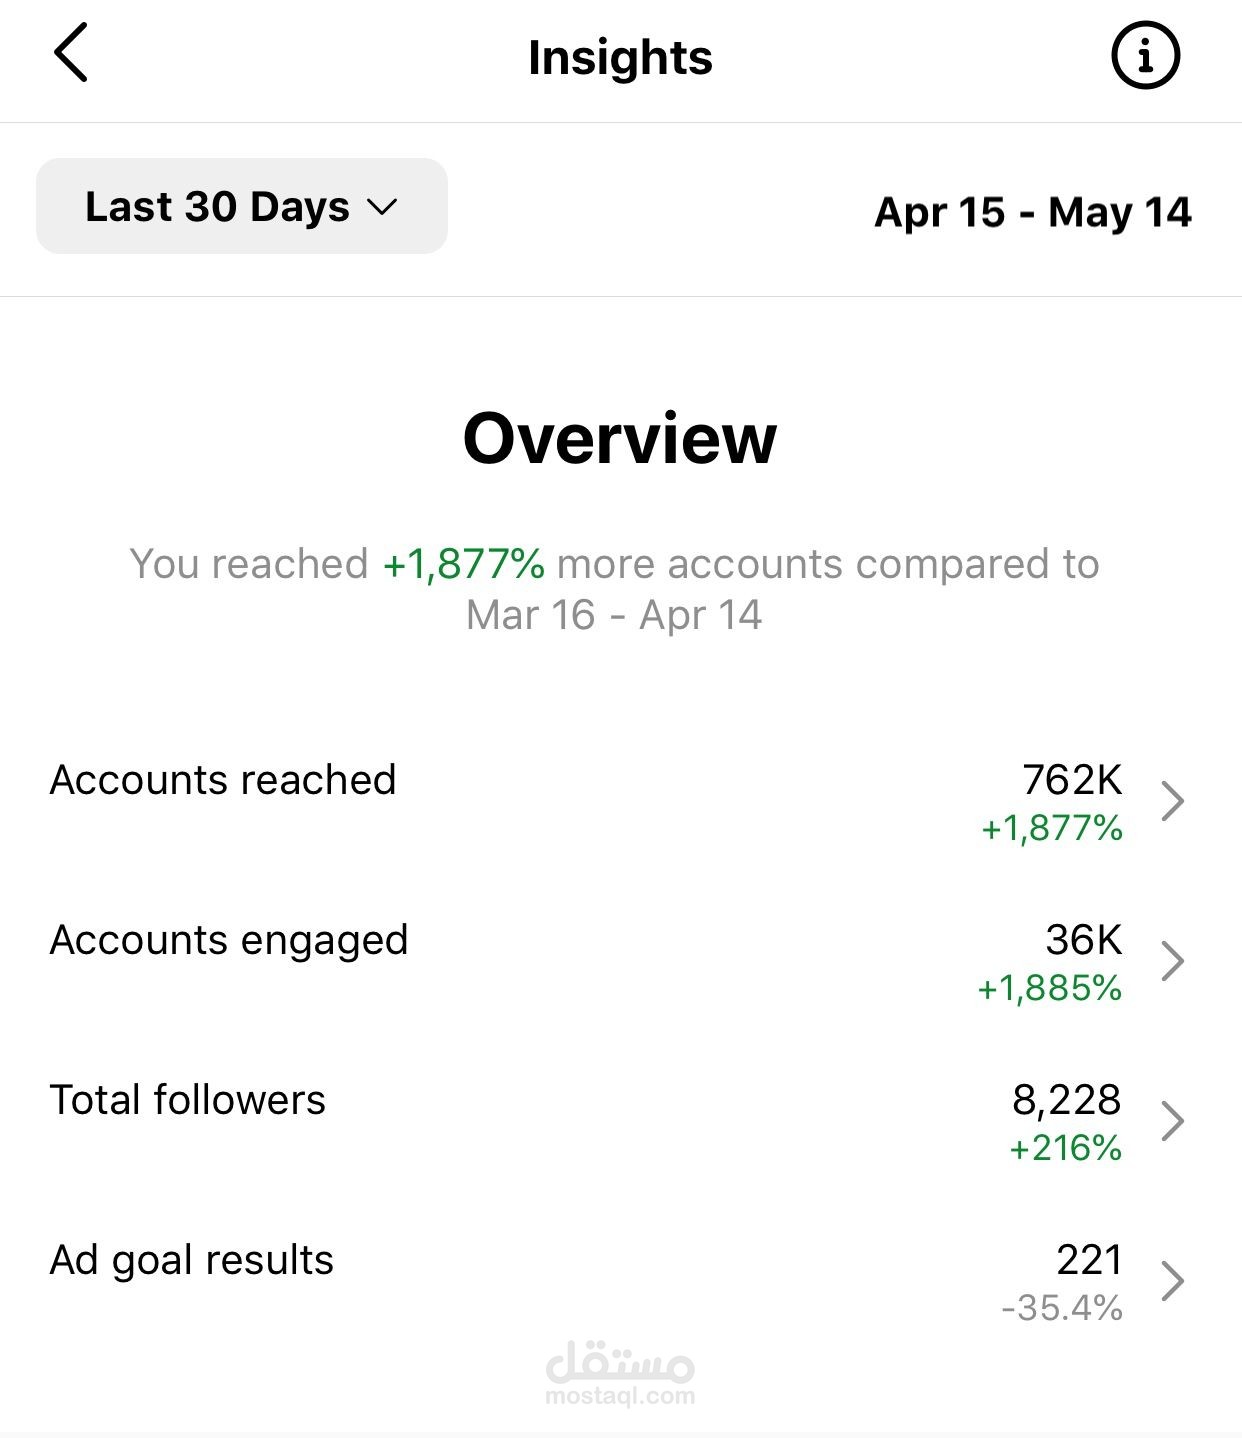Screen dimensions: 1242x1438
Task: Click the chevron next to Last 30 Days
Action: [x=382, y=207]
